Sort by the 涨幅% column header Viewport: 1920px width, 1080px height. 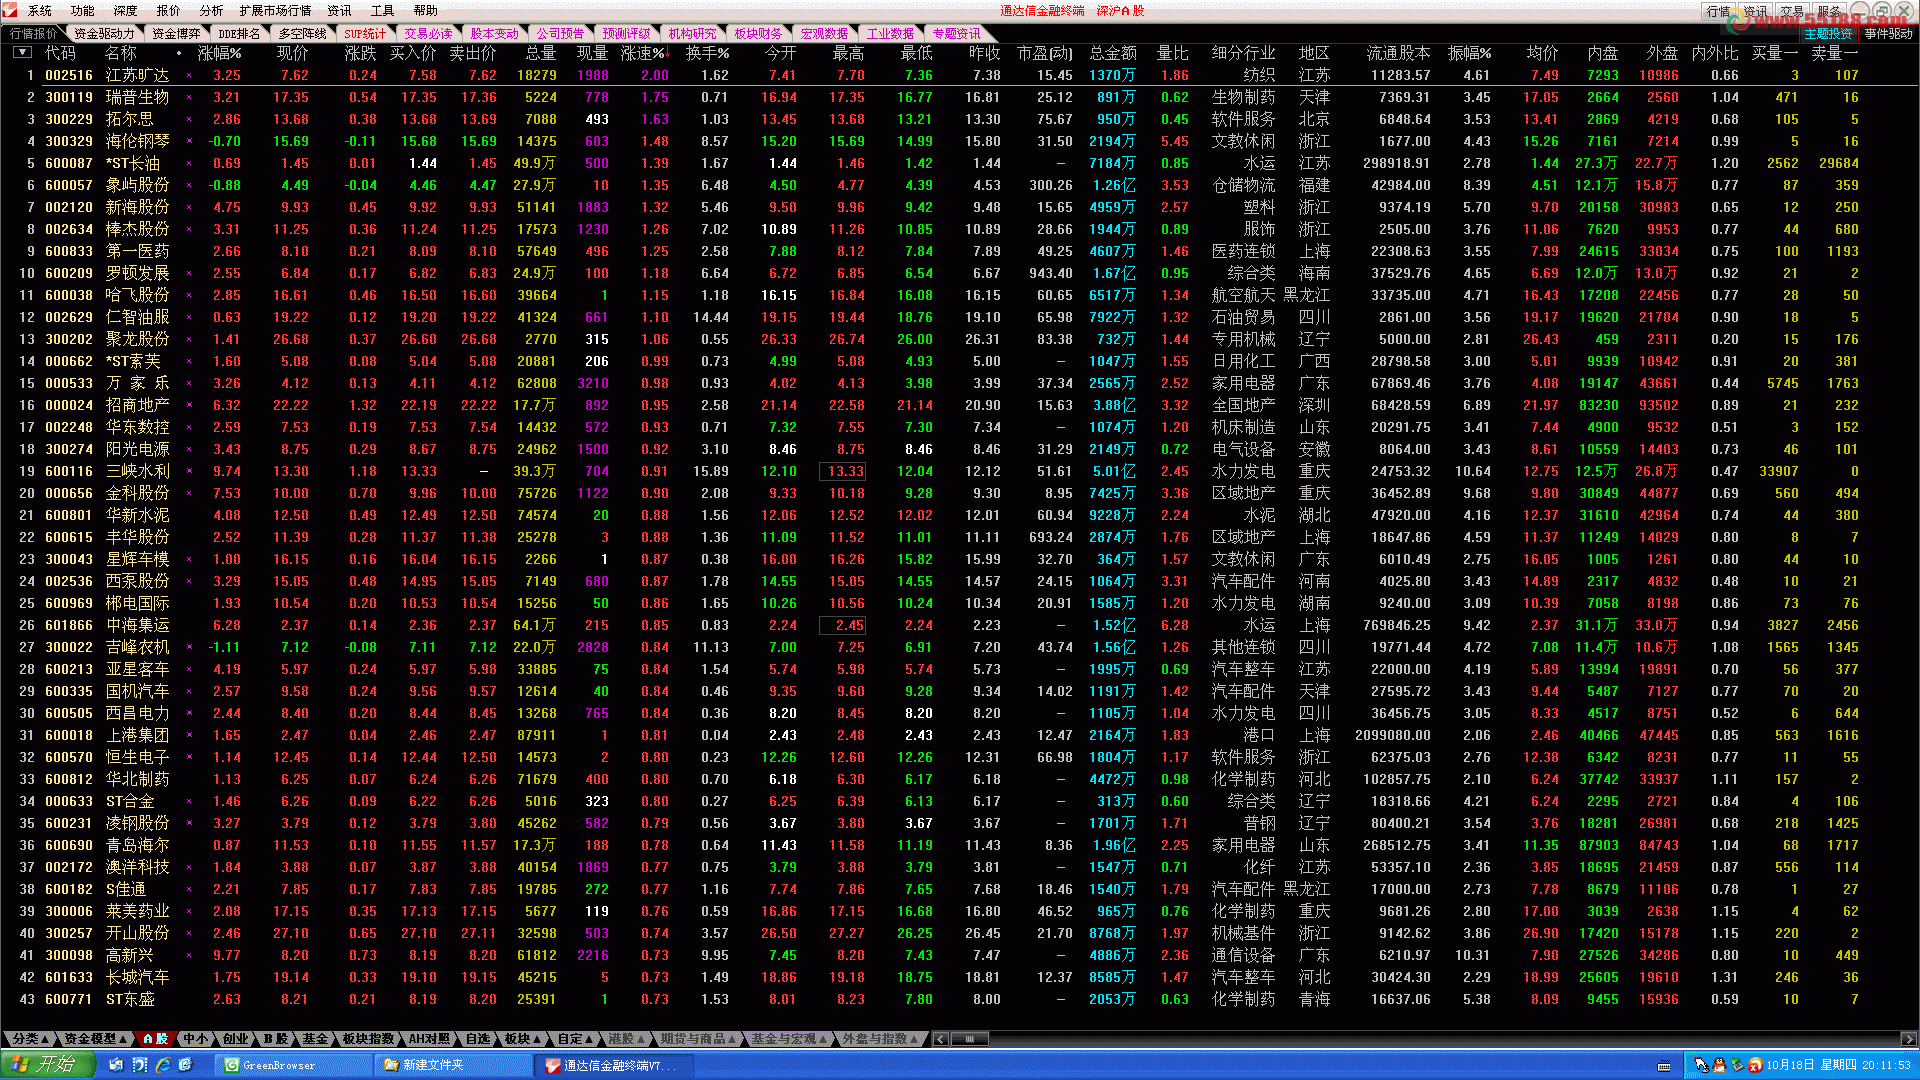click(219, 53)
